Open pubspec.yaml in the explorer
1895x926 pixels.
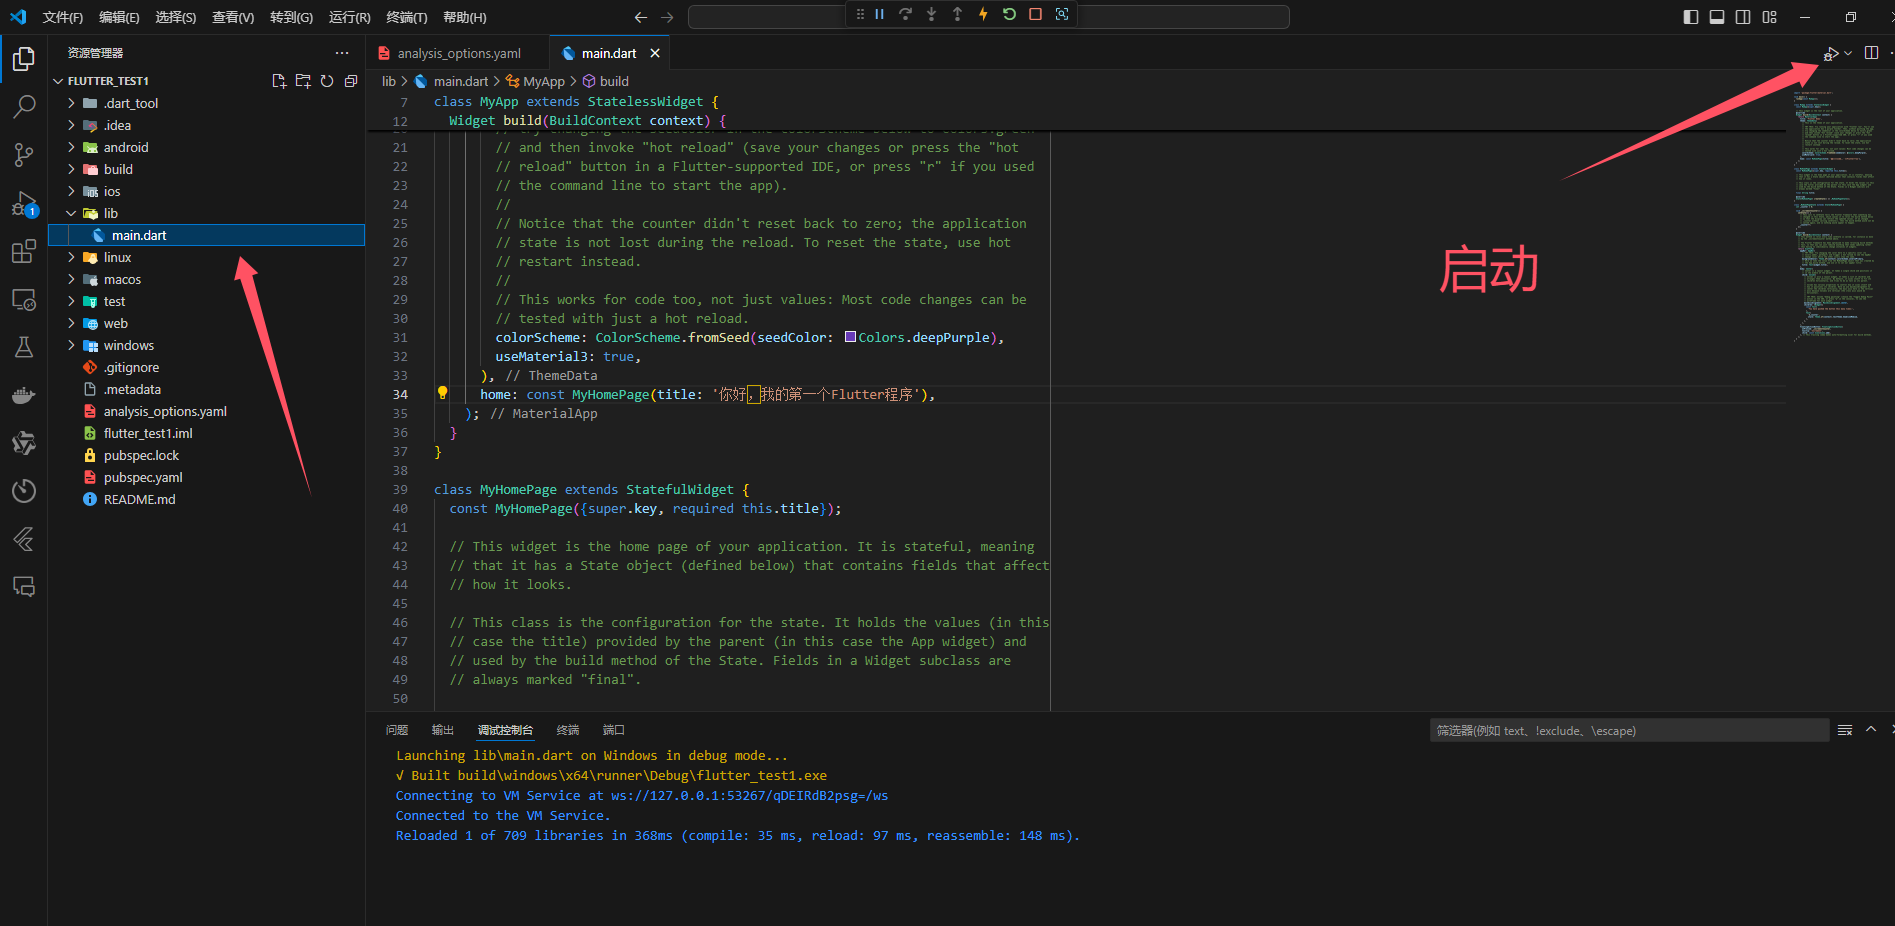[x=143, y=477]
